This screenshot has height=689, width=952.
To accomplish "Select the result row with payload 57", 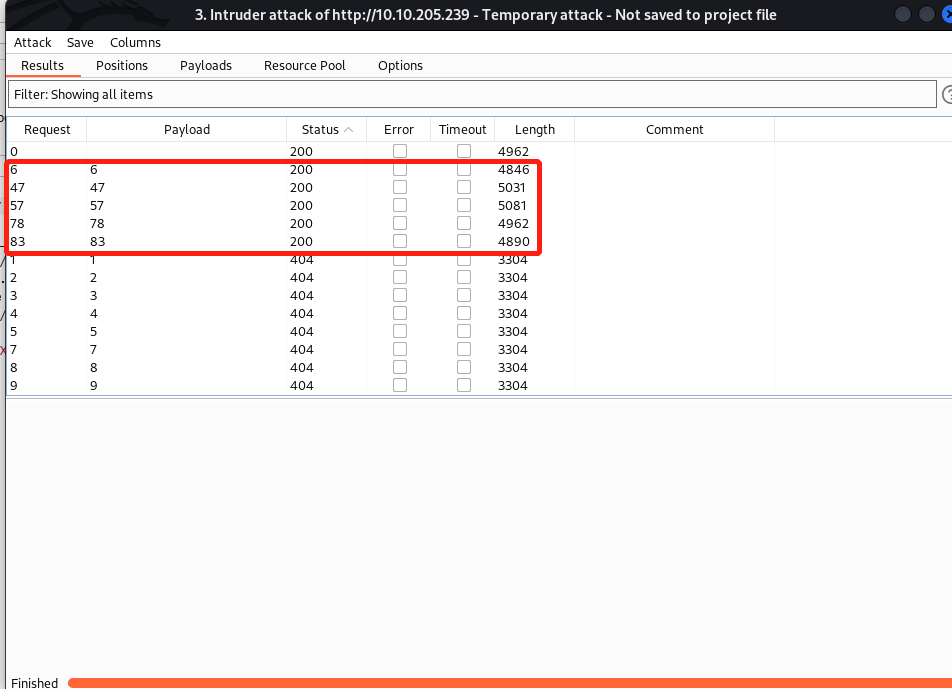I will pos(200,206).
